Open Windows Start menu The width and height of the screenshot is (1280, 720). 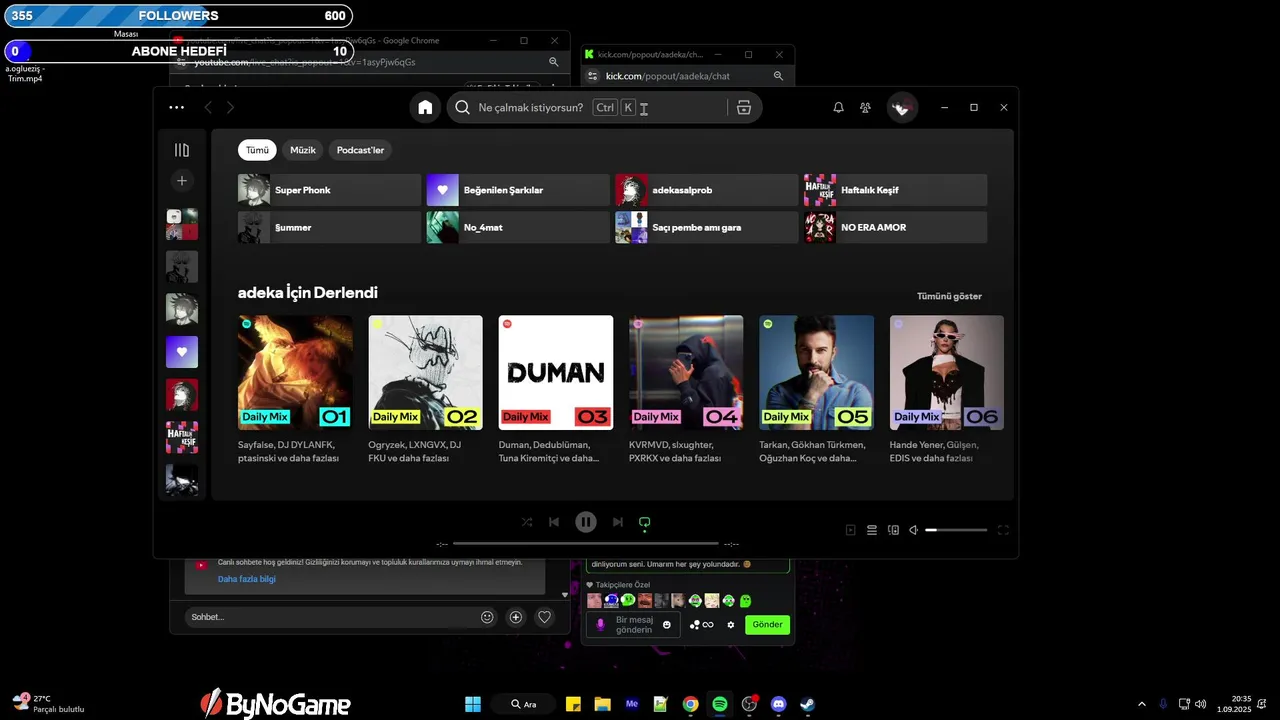point(473,704)
